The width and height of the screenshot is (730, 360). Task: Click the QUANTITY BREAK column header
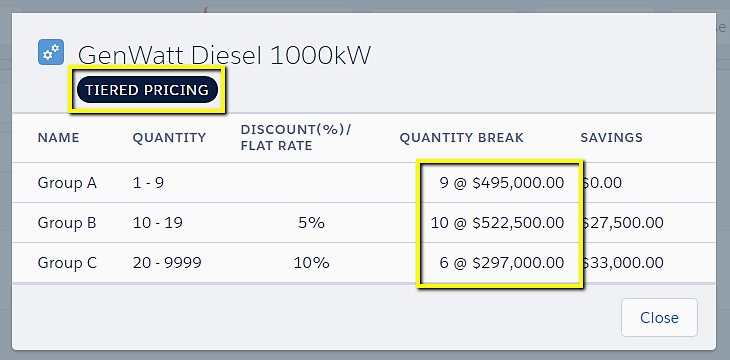point(462,138)
